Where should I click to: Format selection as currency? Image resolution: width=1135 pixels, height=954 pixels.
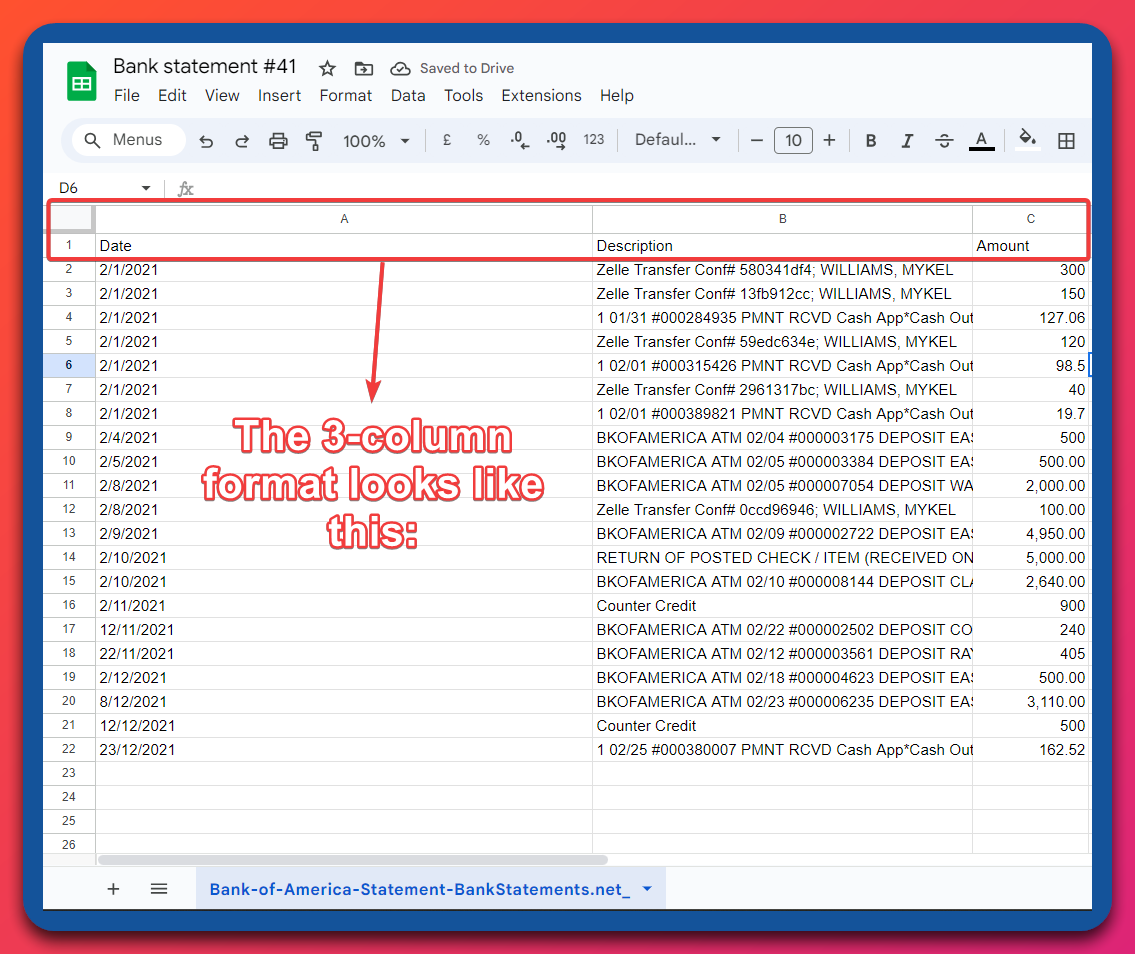coord(446,140)
